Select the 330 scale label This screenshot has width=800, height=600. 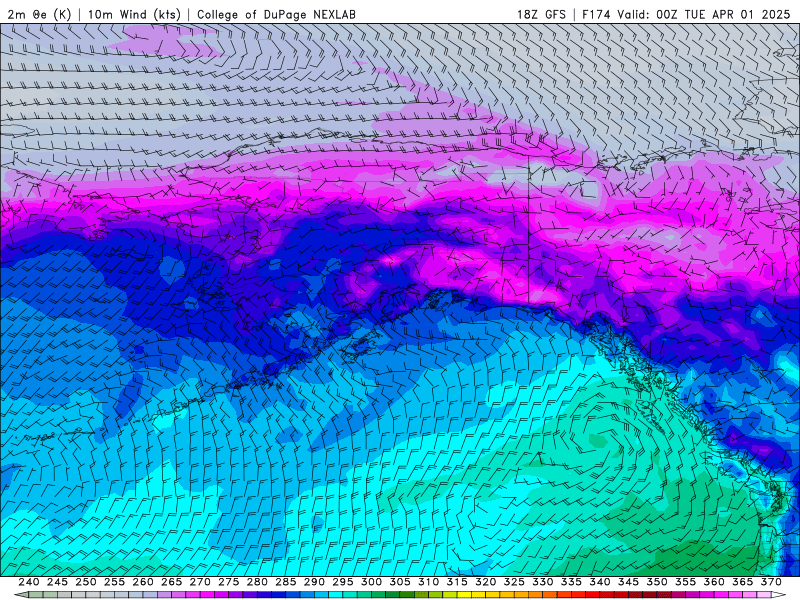(x=543, y=582)
